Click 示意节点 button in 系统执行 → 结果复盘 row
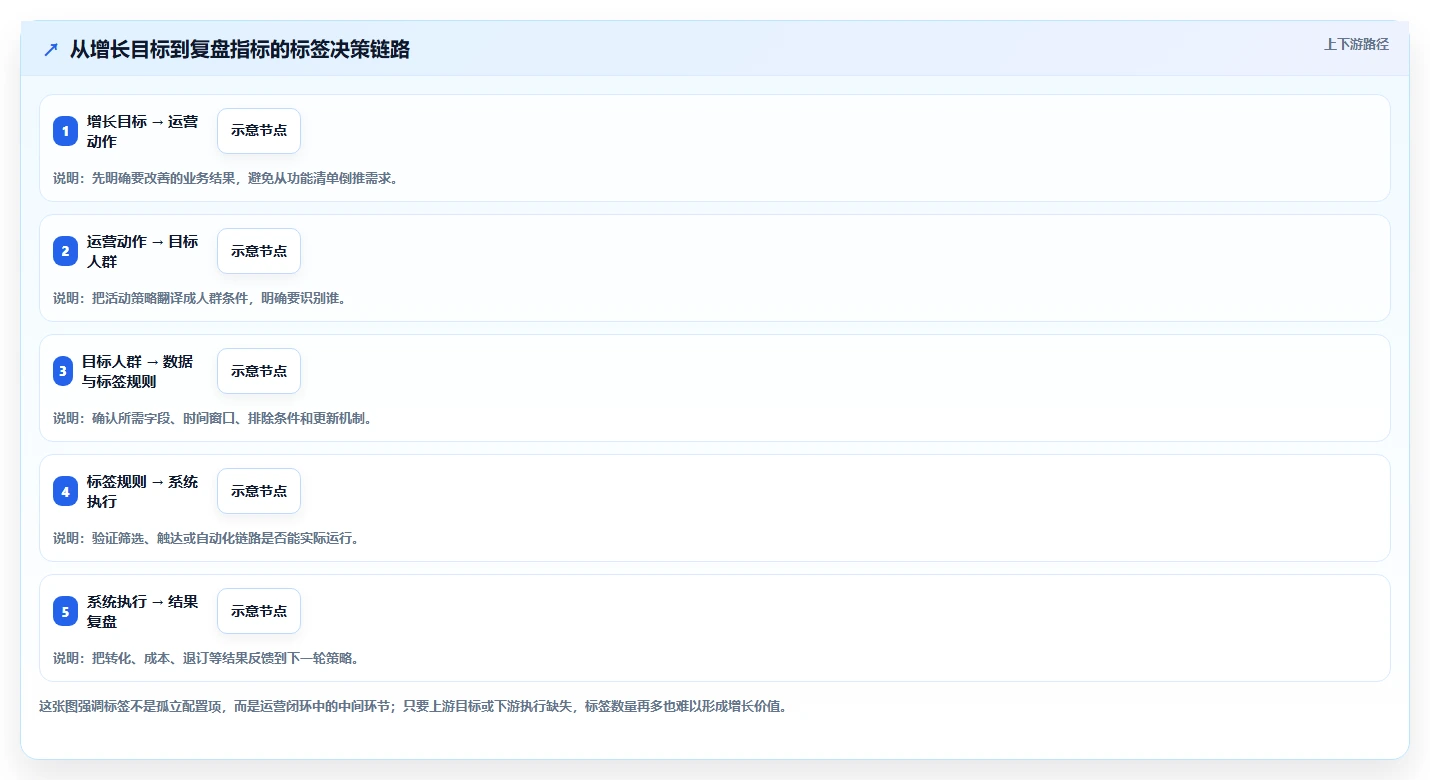 [x=259, y=611]
